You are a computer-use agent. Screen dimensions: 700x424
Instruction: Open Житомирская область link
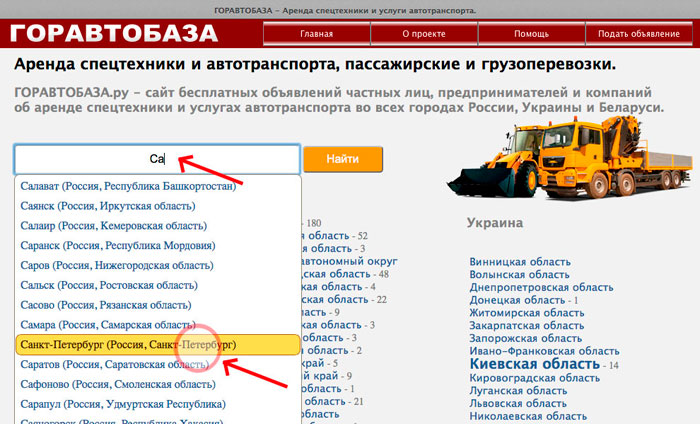click(527, 313)
